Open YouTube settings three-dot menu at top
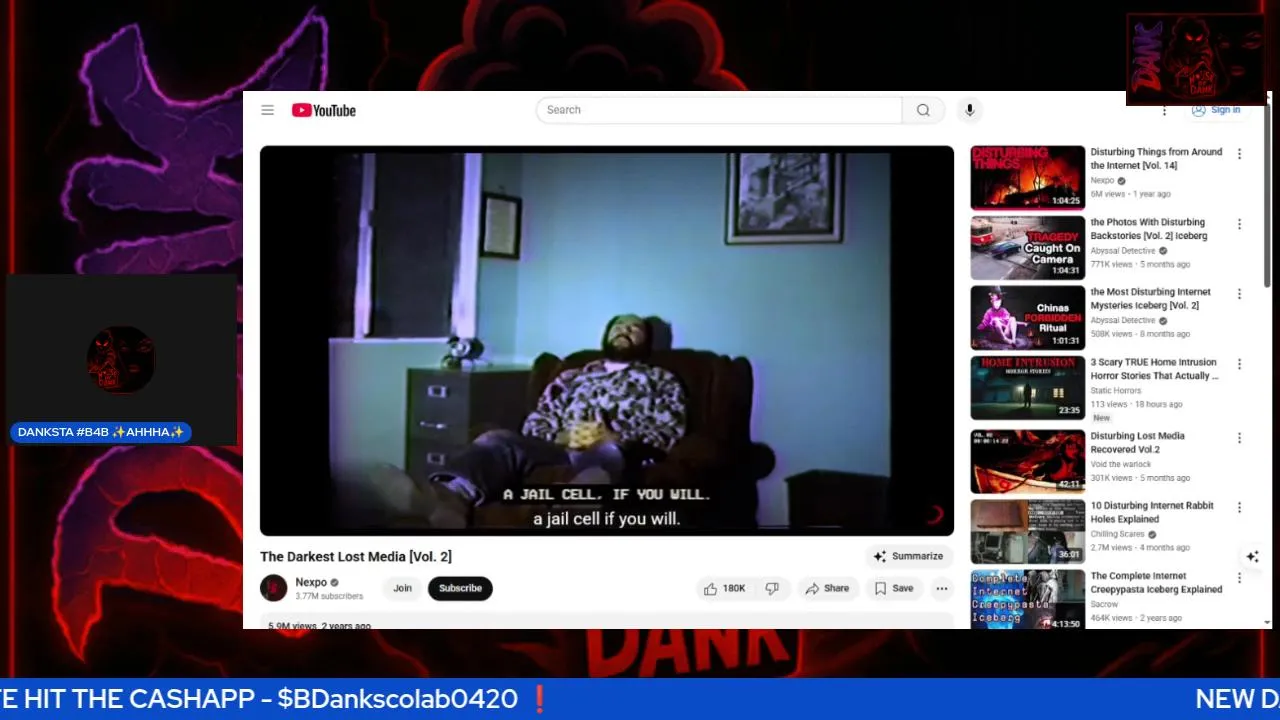 [1164, 110]
